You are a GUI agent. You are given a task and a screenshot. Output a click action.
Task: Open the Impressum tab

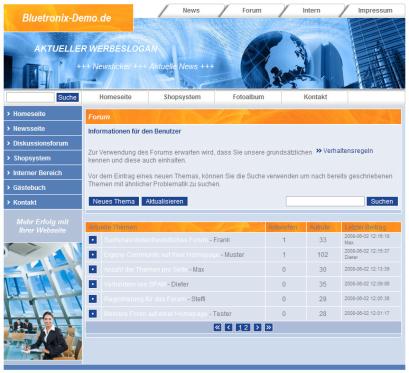(375, 11)
